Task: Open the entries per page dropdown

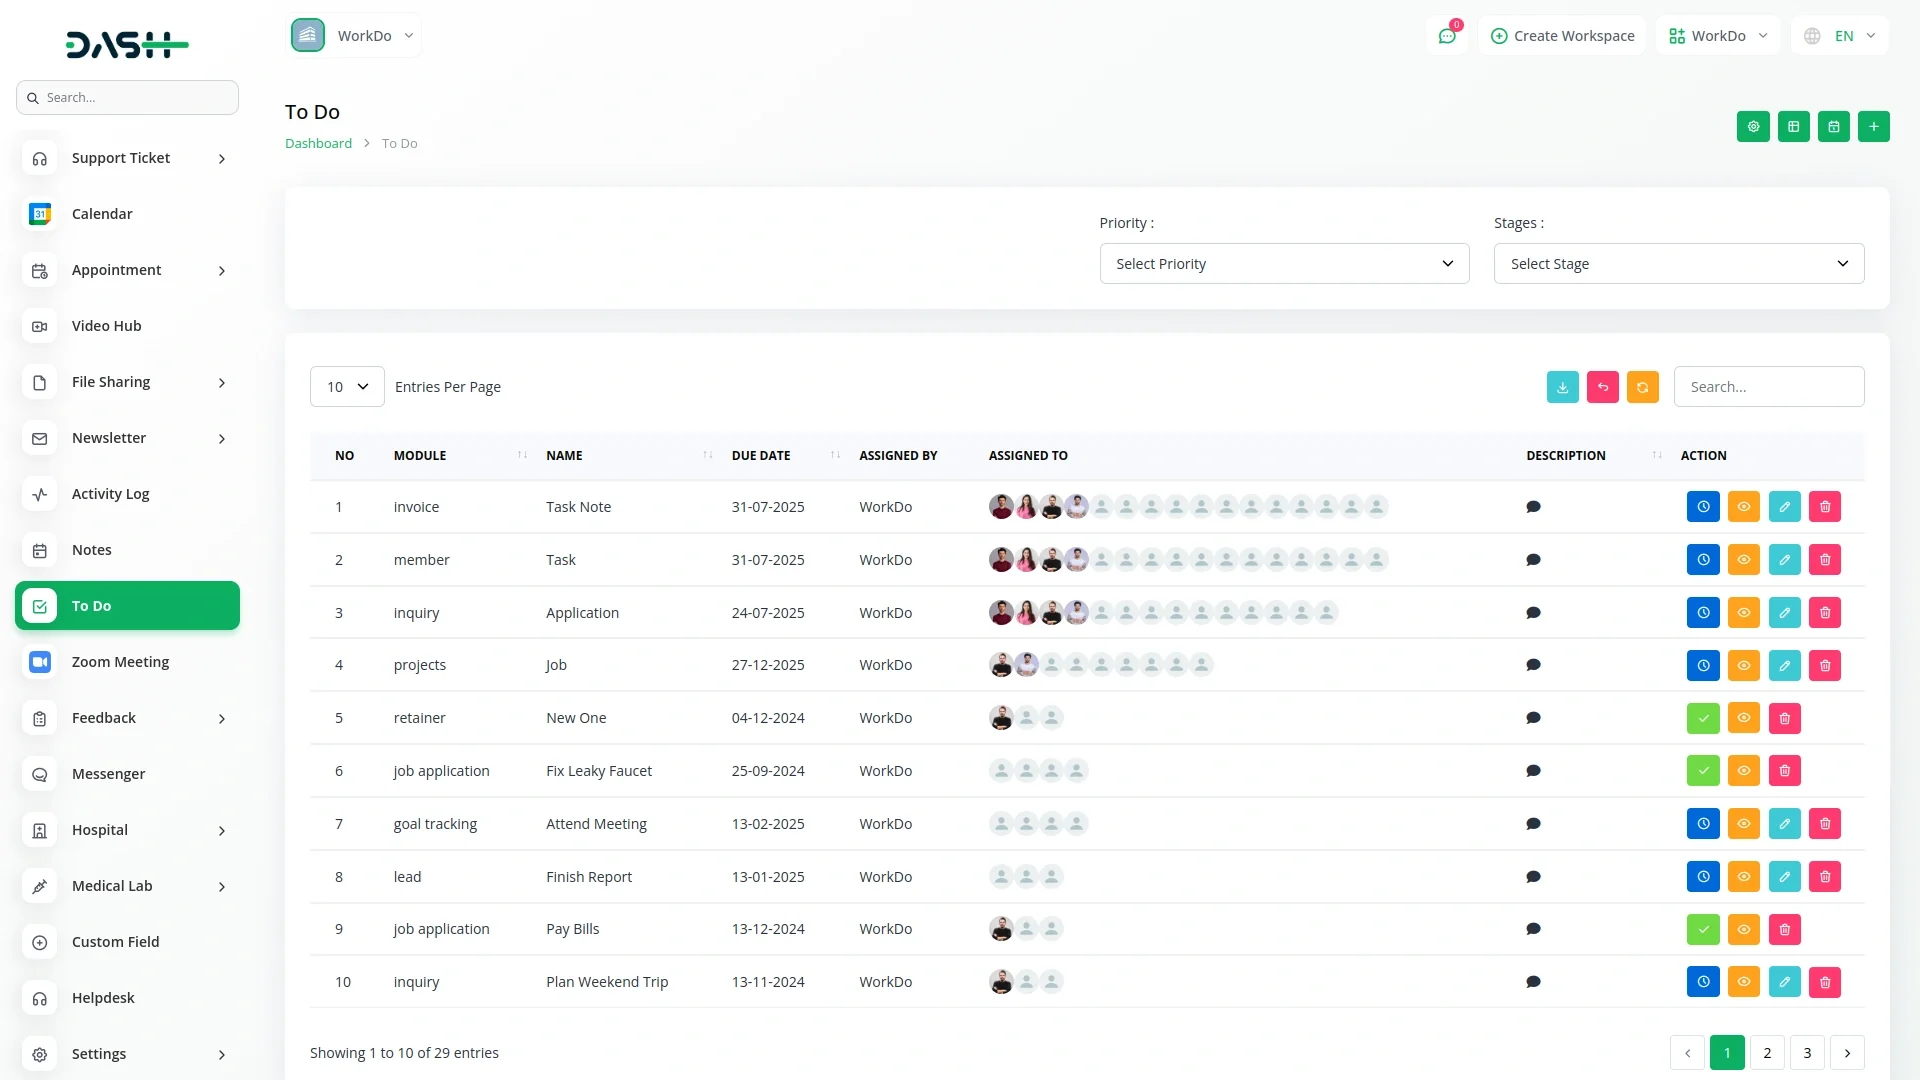Action: point(347,387)
